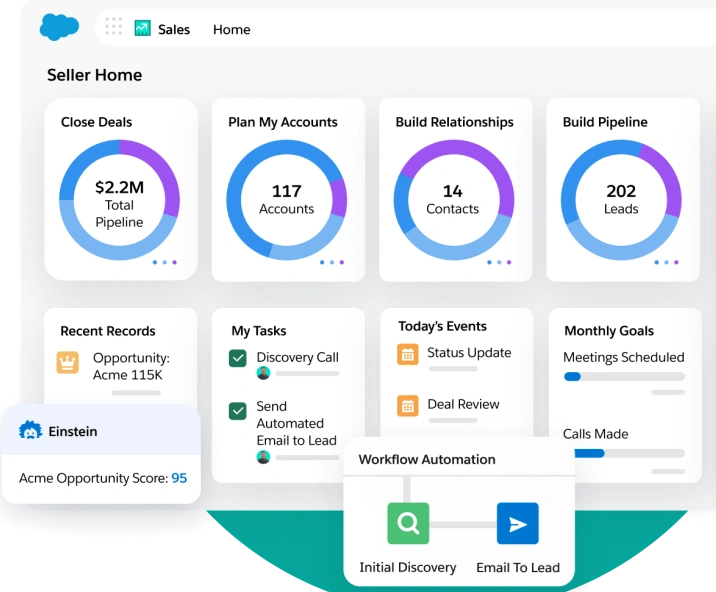Click the 117 Accounts value
Image resolution: width=716 pixels, height=592 pixels.
click(287, 199)
